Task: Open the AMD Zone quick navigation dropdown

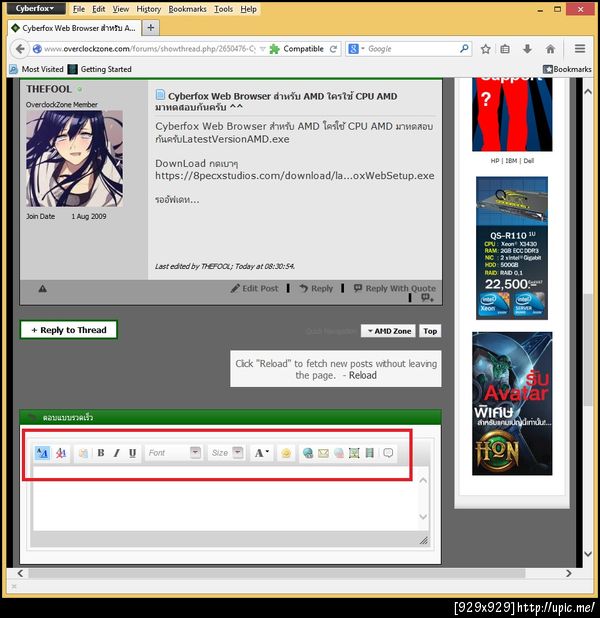Action: tap(388, 331)
